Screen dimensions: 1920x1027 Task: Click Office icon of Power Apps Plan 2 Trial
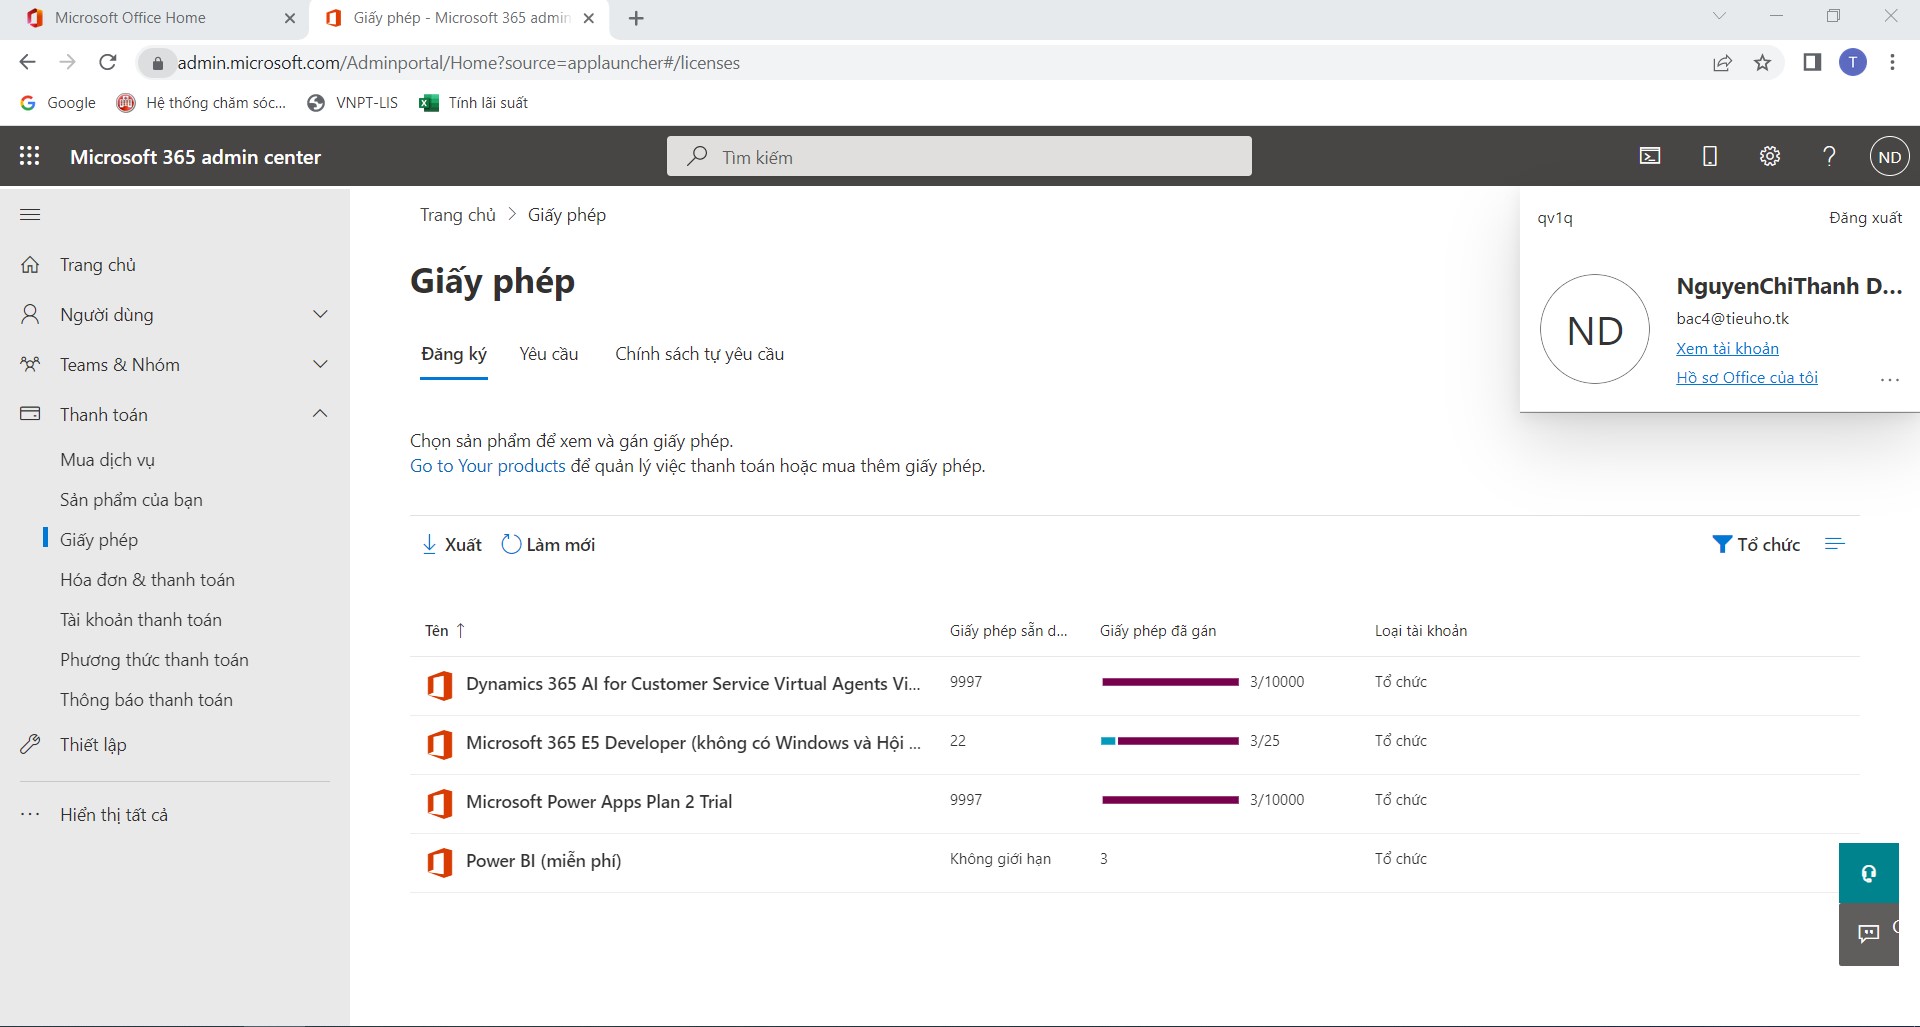click(x=439, y=803)
